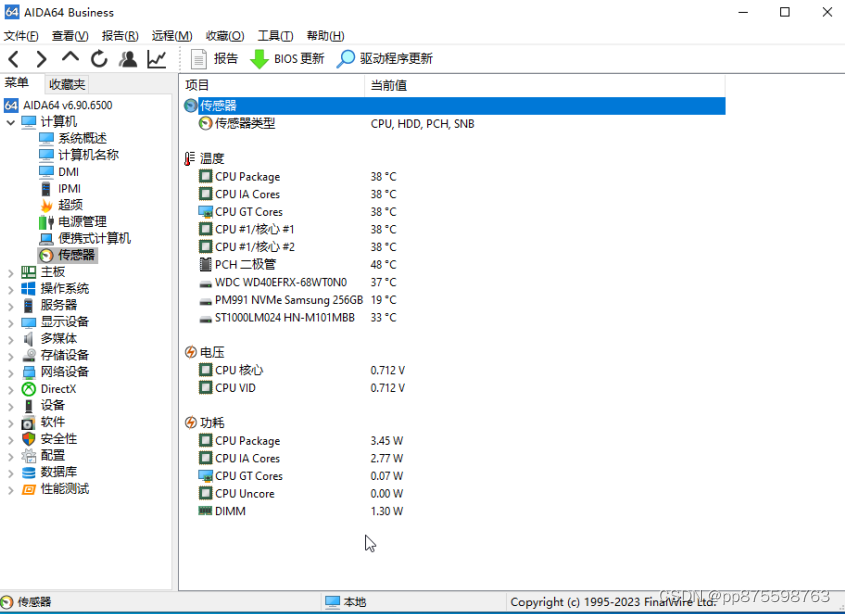Select 电源管理 in the tree

[x=73, y=222]
